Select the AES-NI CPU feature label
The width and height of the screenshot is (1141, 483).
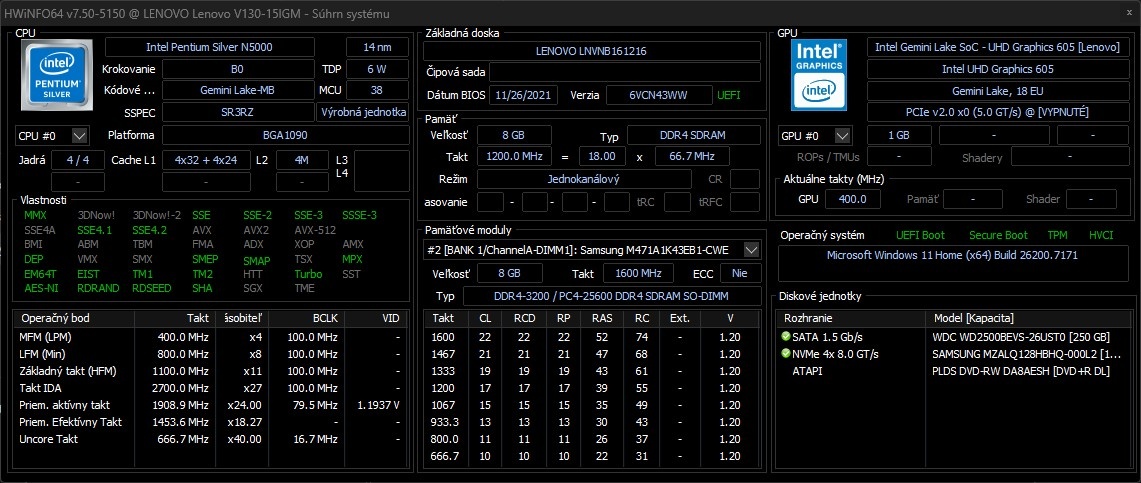pos(40,288)
